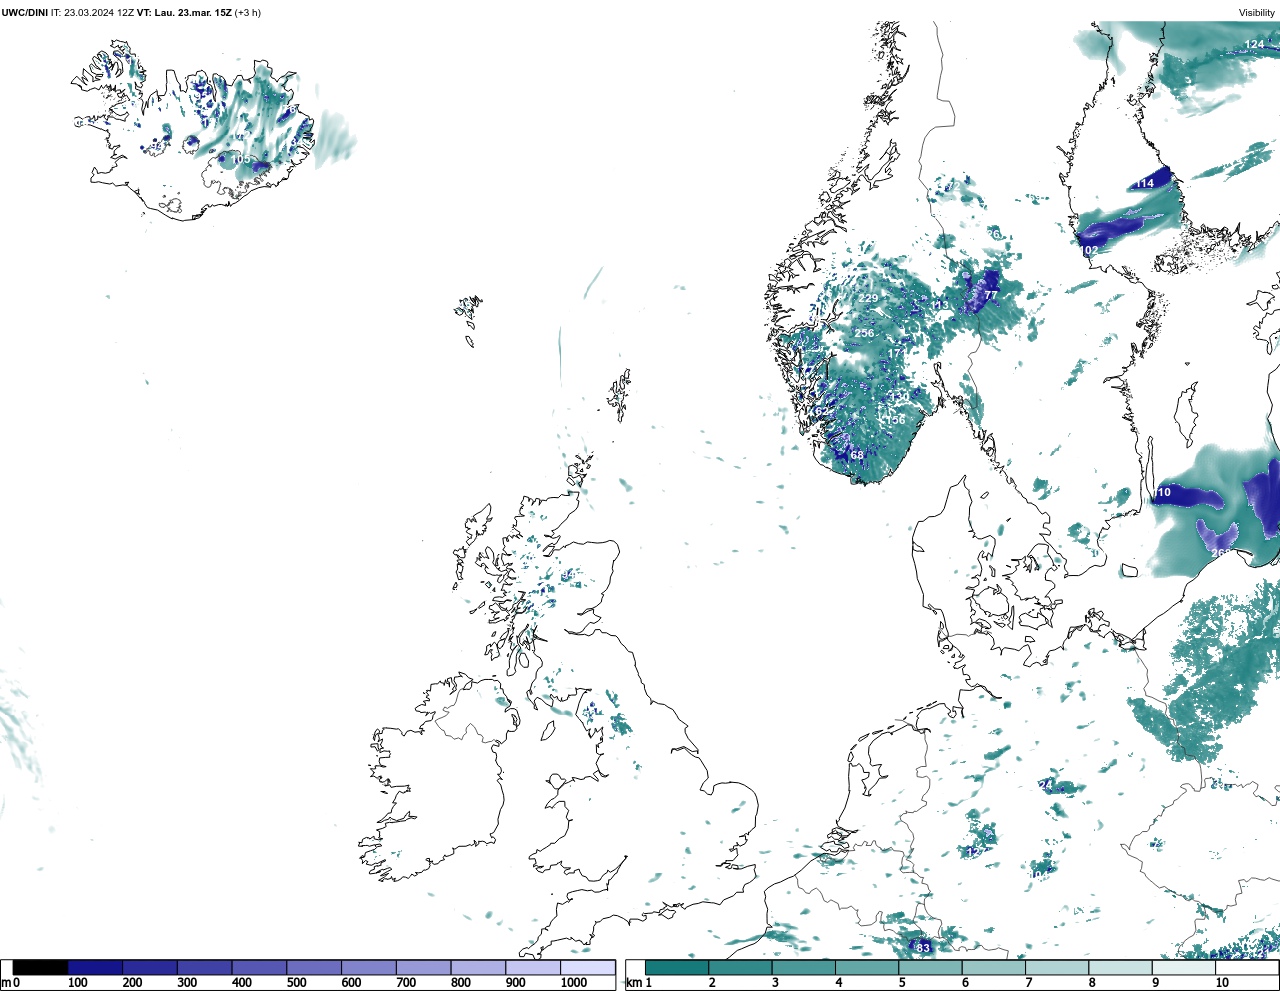Click the '102' visibility value on map
The image size is (1280, 991).
pyautogui.click(x=1088, y=250)
